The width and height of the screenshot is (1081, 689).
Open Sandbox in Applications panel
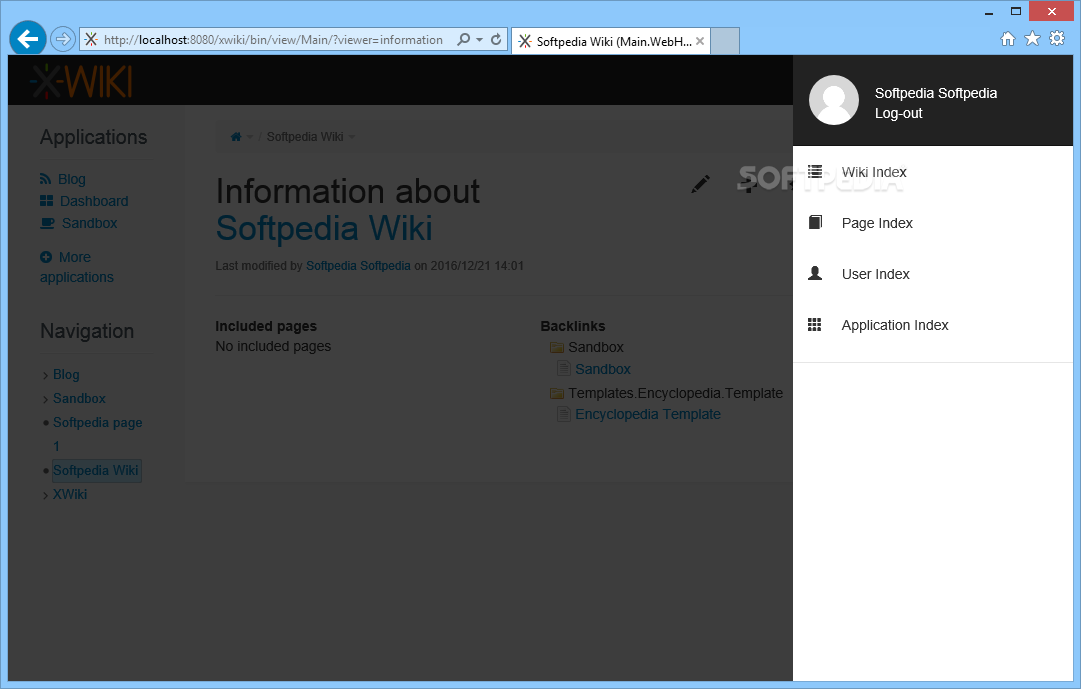tap(90, 223)
